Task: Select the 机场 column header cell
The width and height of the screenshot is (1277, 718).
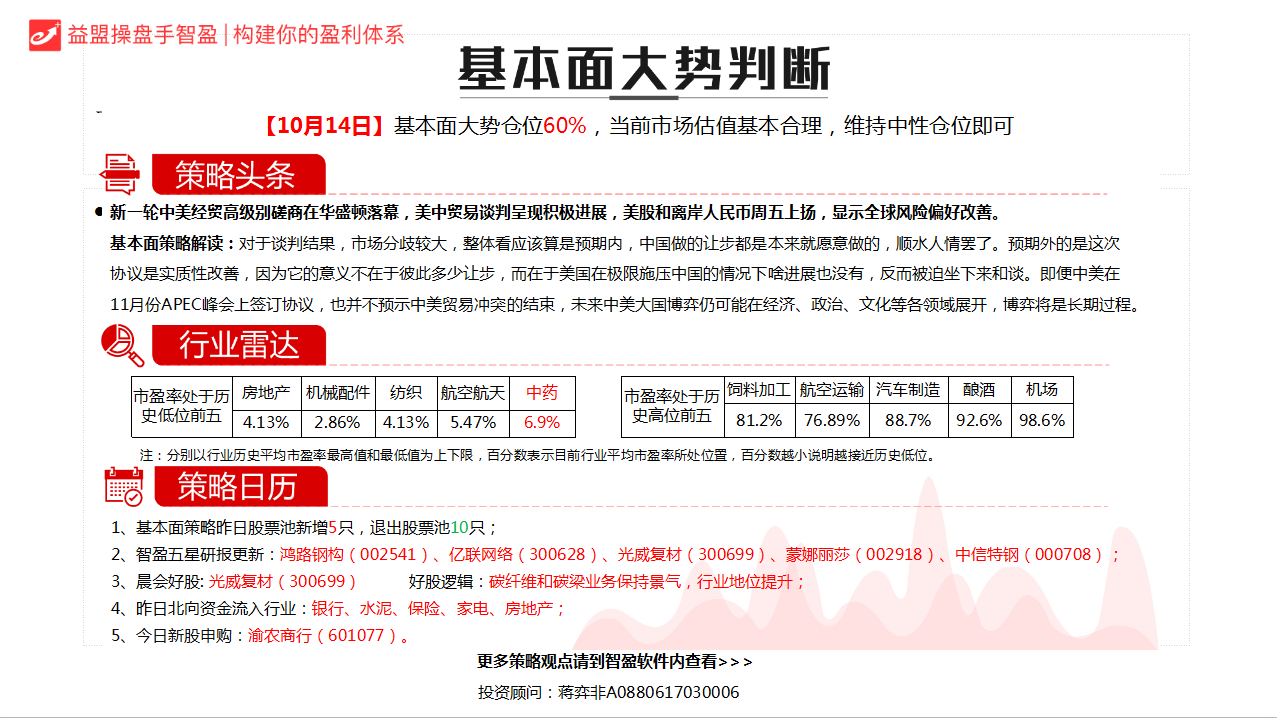Action: pos(1041,391)
